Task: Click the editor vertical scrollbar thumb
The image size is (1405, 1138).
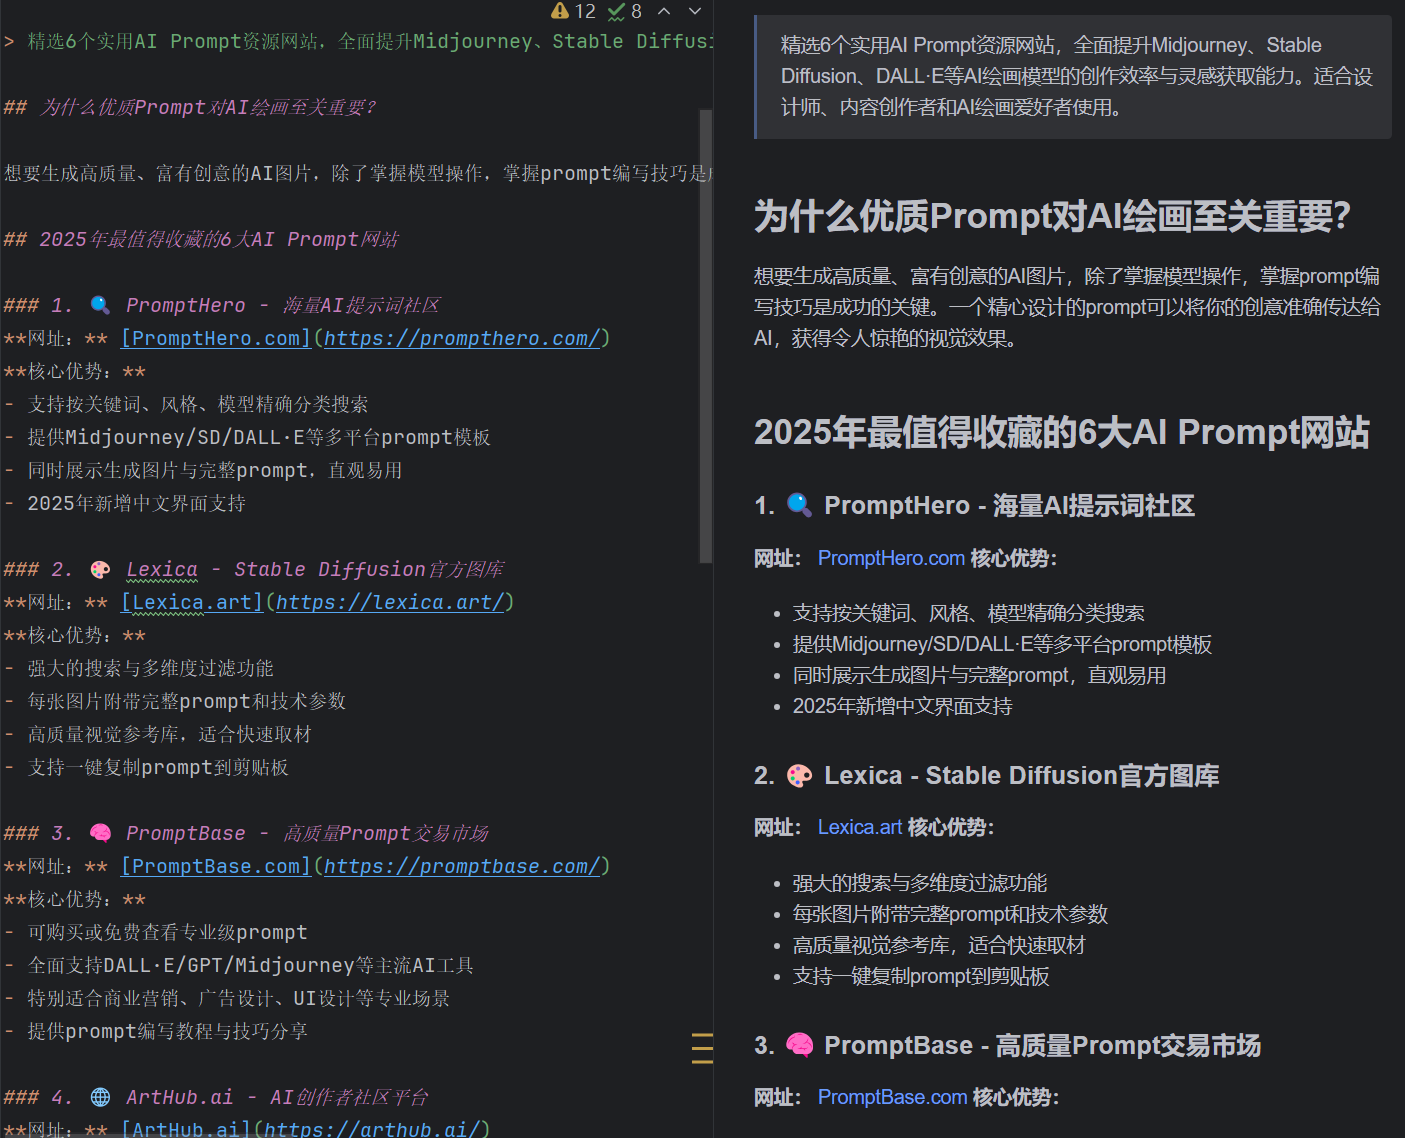Action: (706, 336)
